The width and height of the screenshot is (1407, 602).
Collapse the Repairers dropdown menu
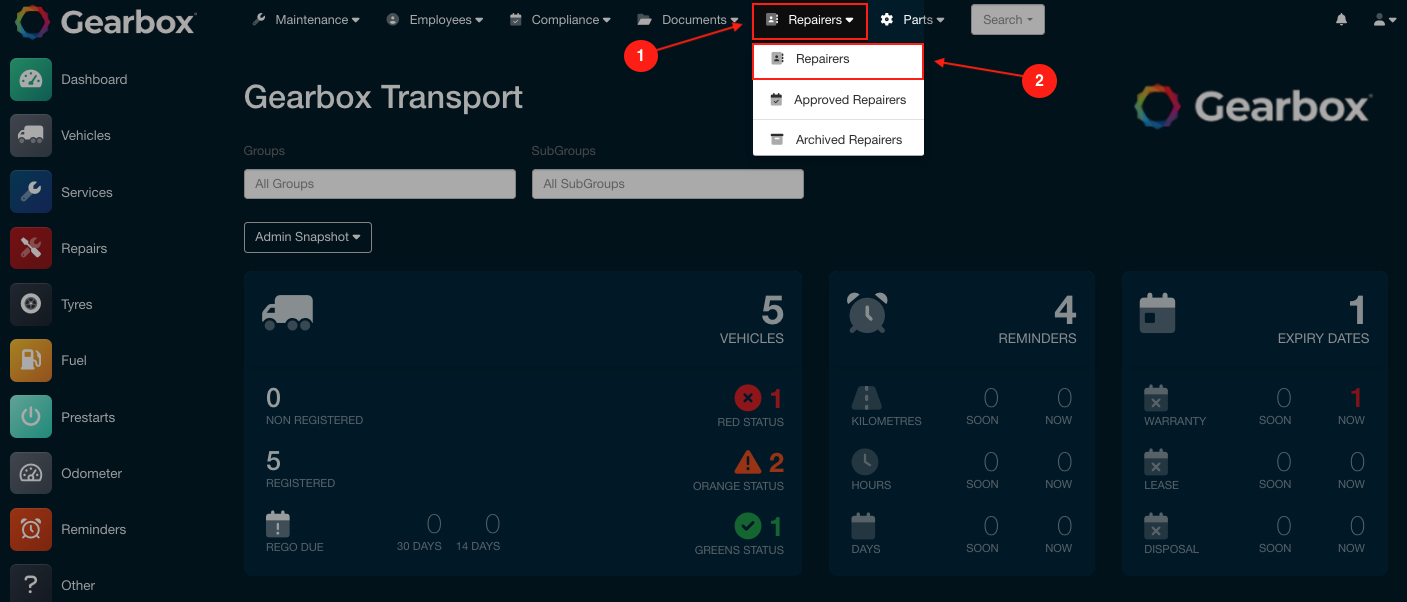[x=810, y=20]
